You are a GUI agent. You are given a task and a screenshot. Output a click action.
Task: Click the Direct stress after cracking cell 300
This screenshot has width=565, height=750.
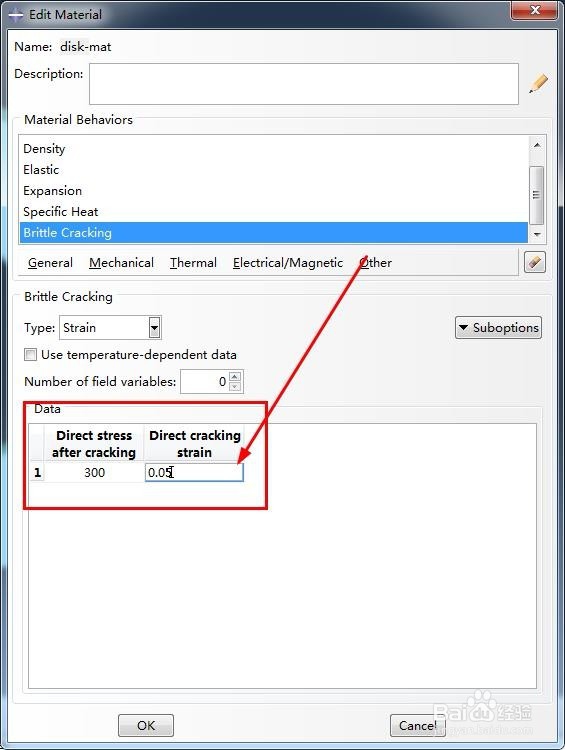pyautogui.click(x=94, y=473)
